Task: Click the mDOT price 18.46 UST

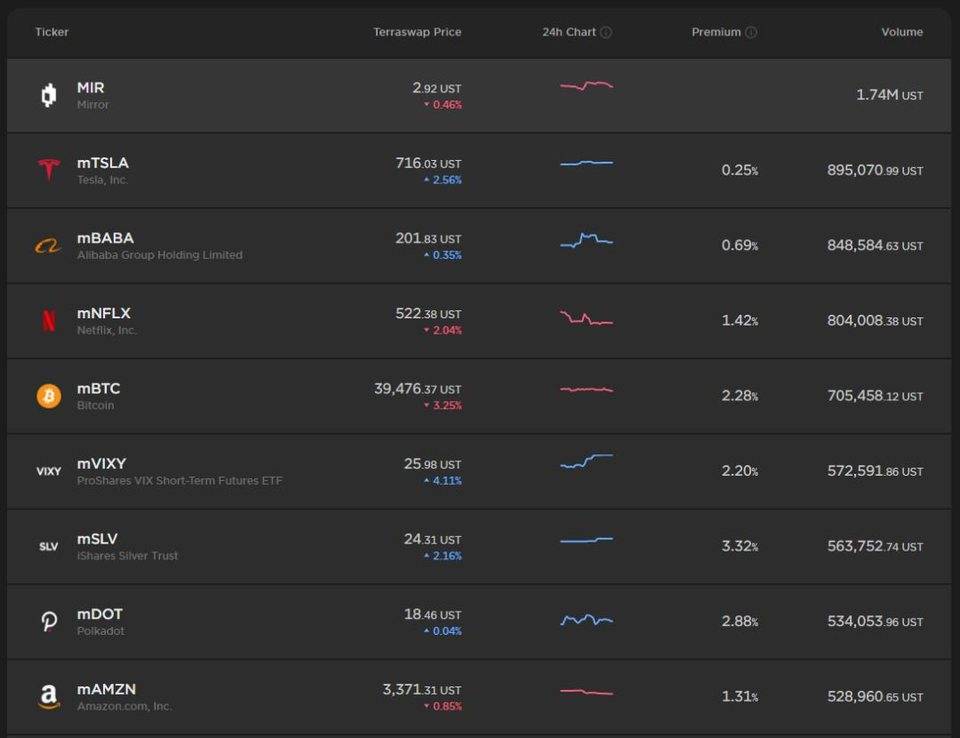Action: coord(433,614)
